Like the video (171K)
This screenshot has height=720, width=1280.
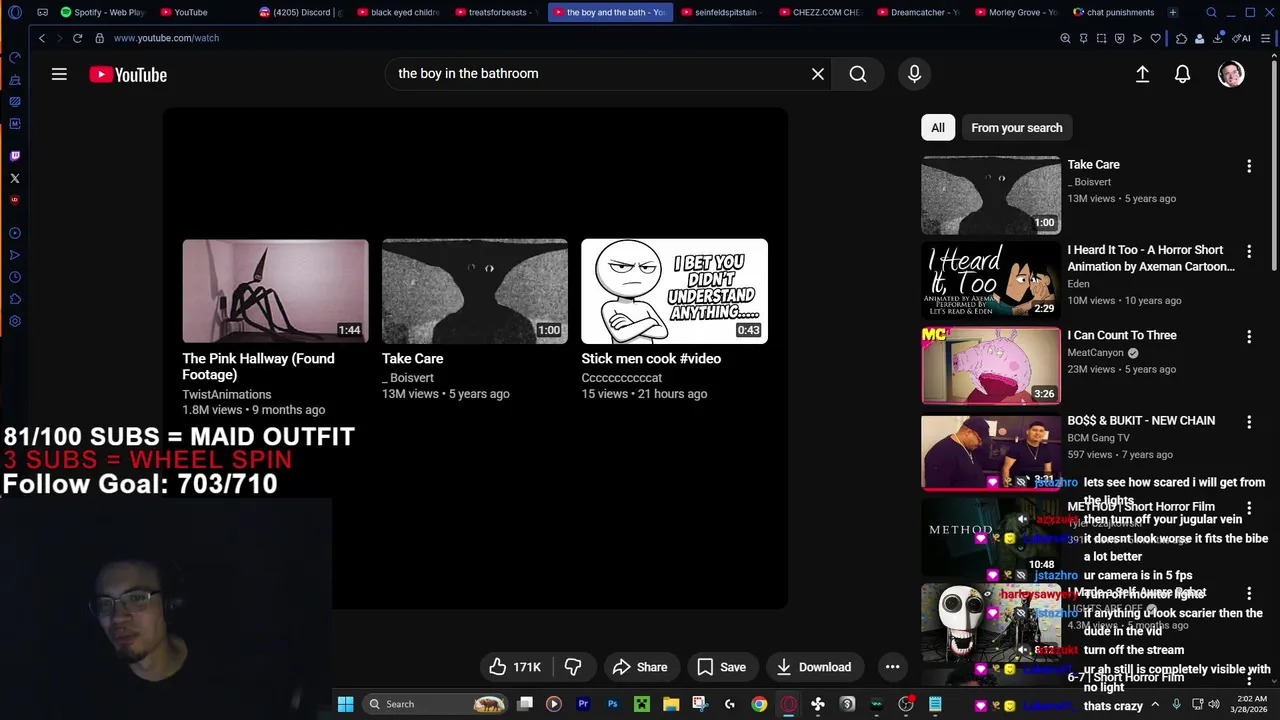click(515, 667)
